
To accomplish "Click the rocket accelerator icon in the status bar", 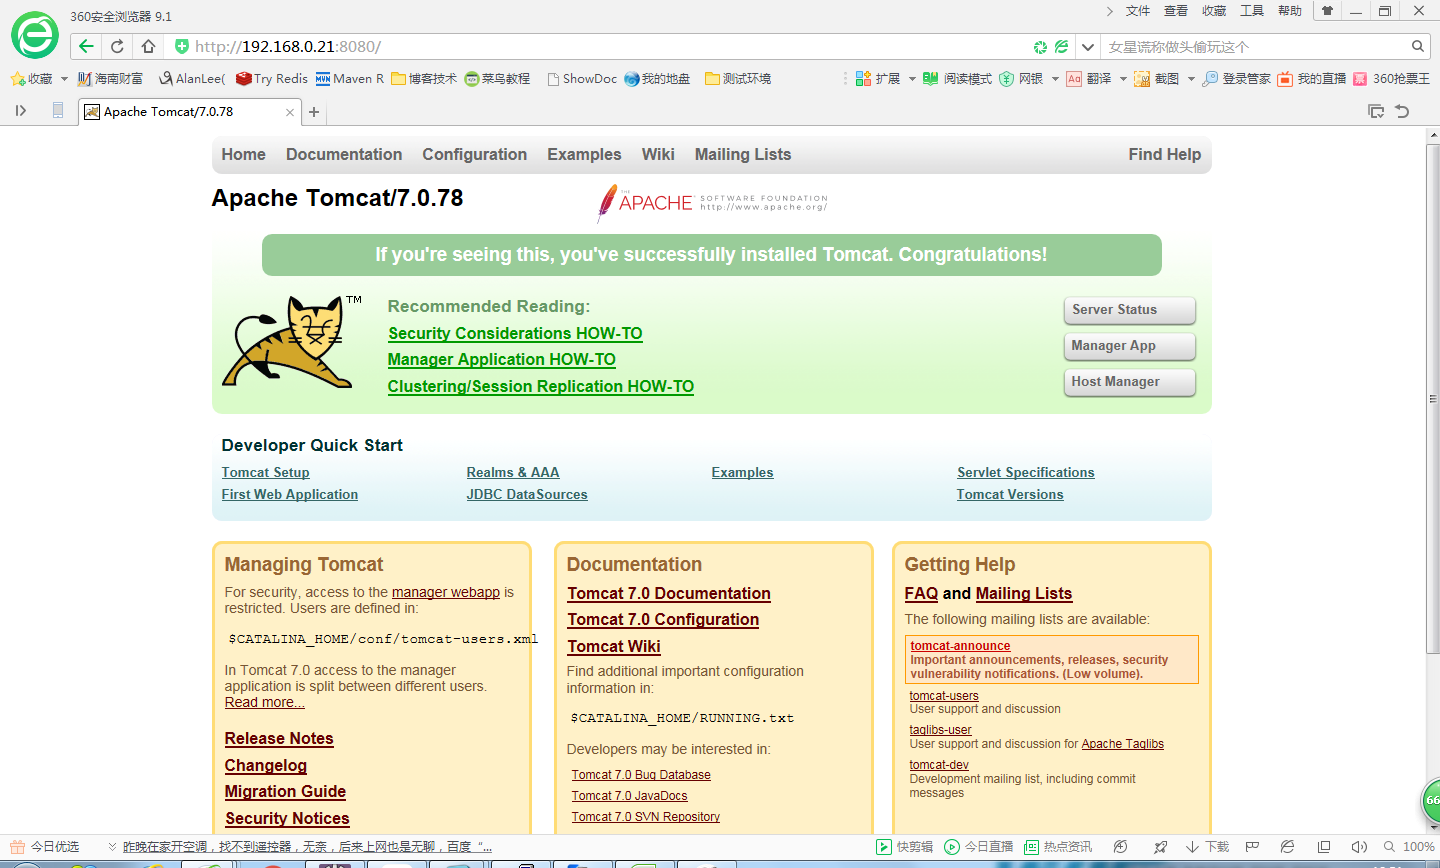I will click(1160, 847).
